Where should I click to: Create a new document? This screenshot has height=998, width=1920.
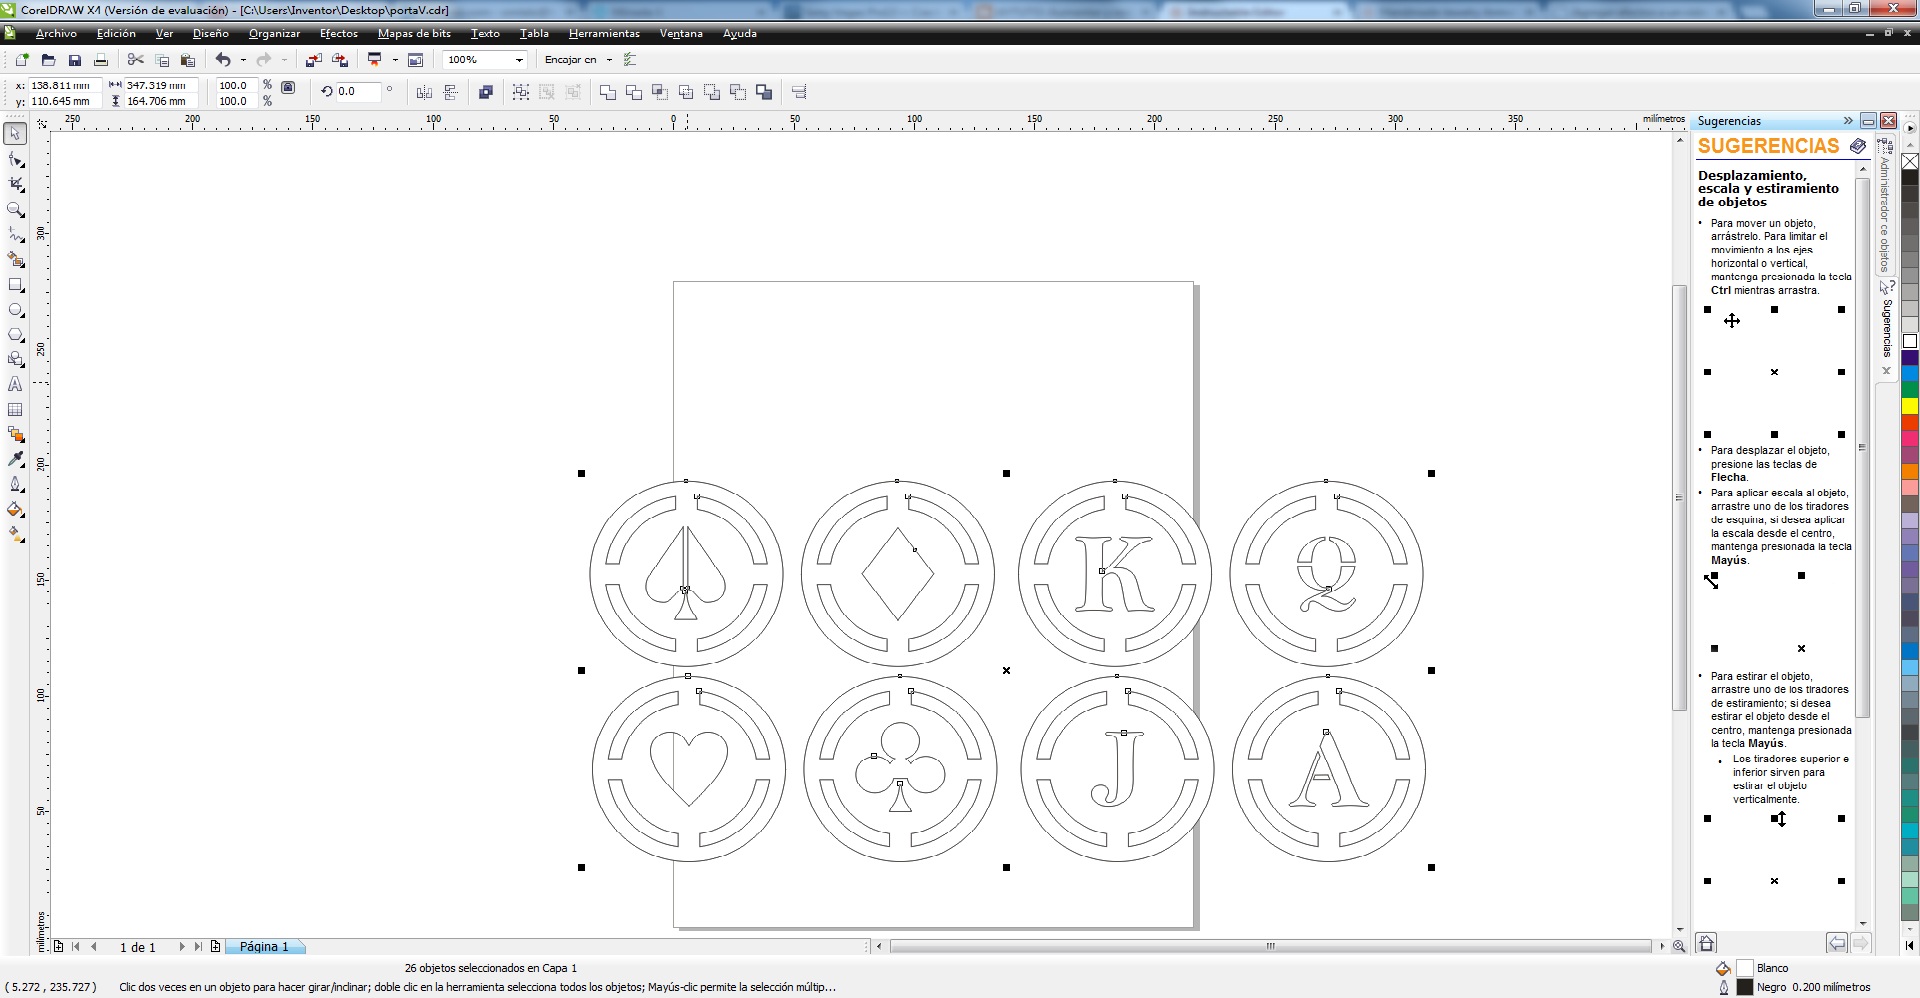[x=22, y=60]
